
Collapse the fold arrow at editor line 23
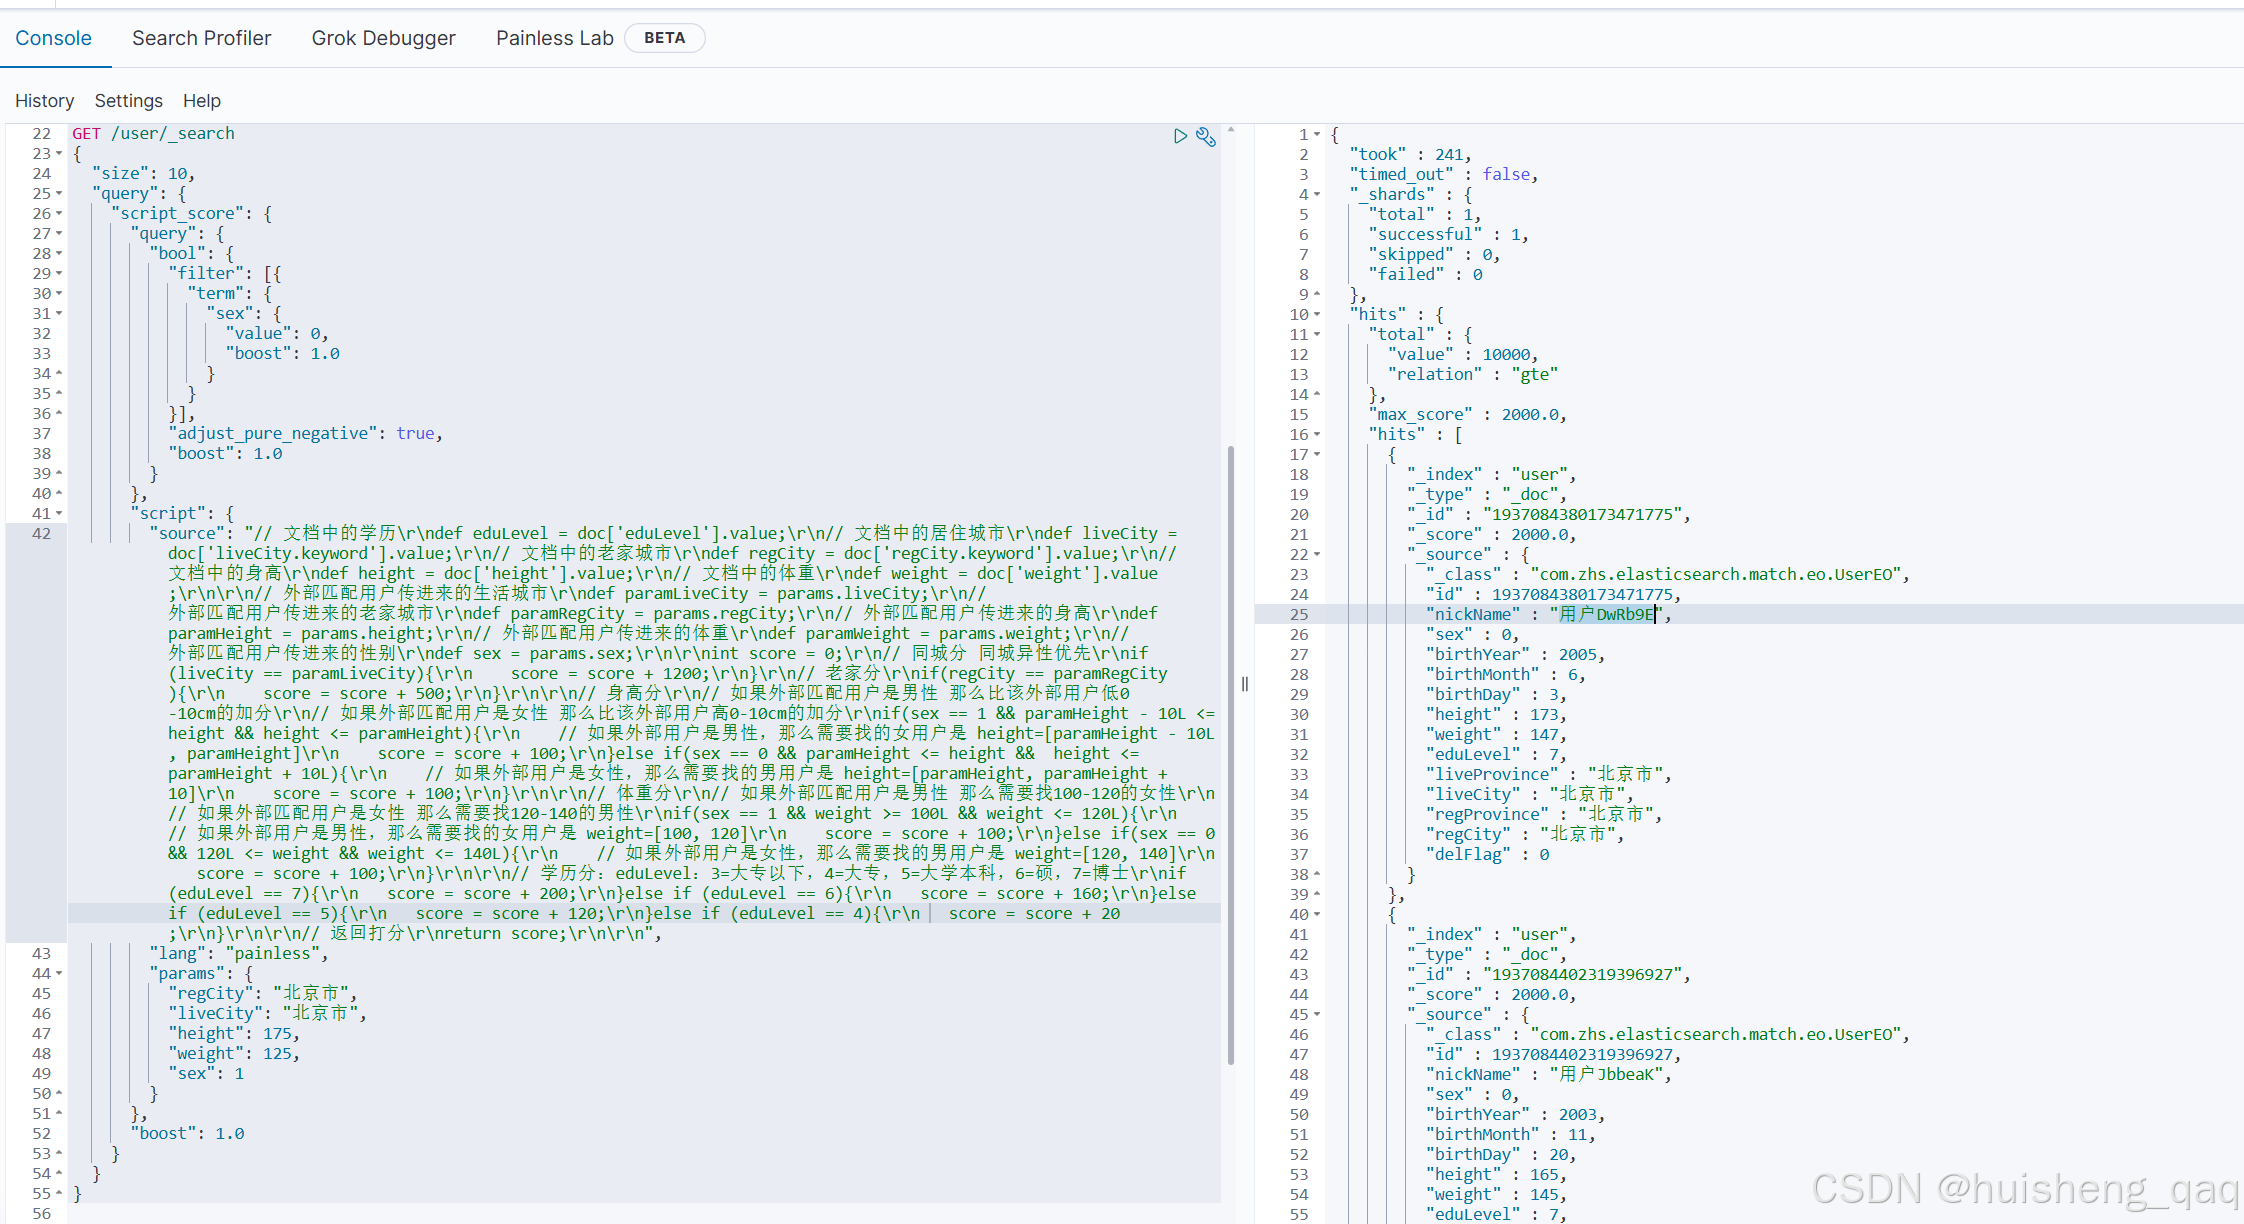click(59, 154)
